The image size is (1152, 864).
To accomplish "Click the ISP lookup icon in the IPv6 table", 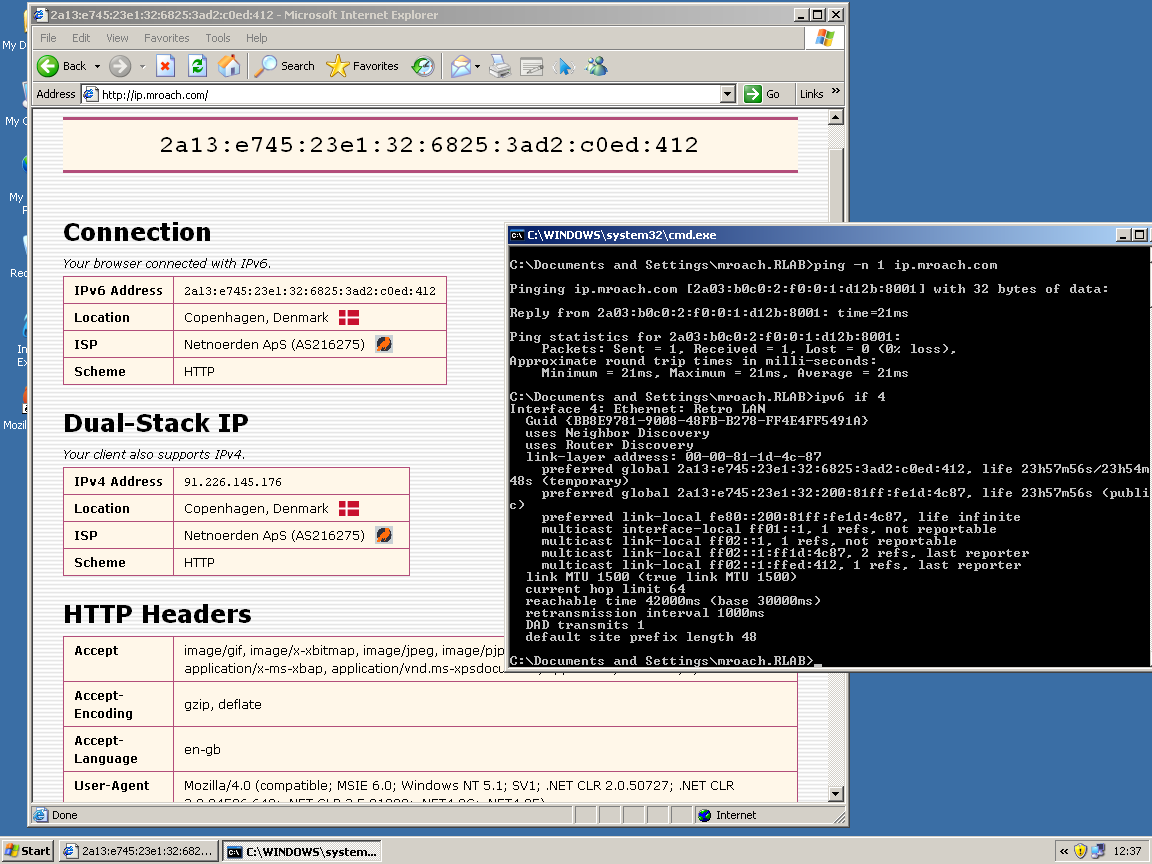I will 384,344.
